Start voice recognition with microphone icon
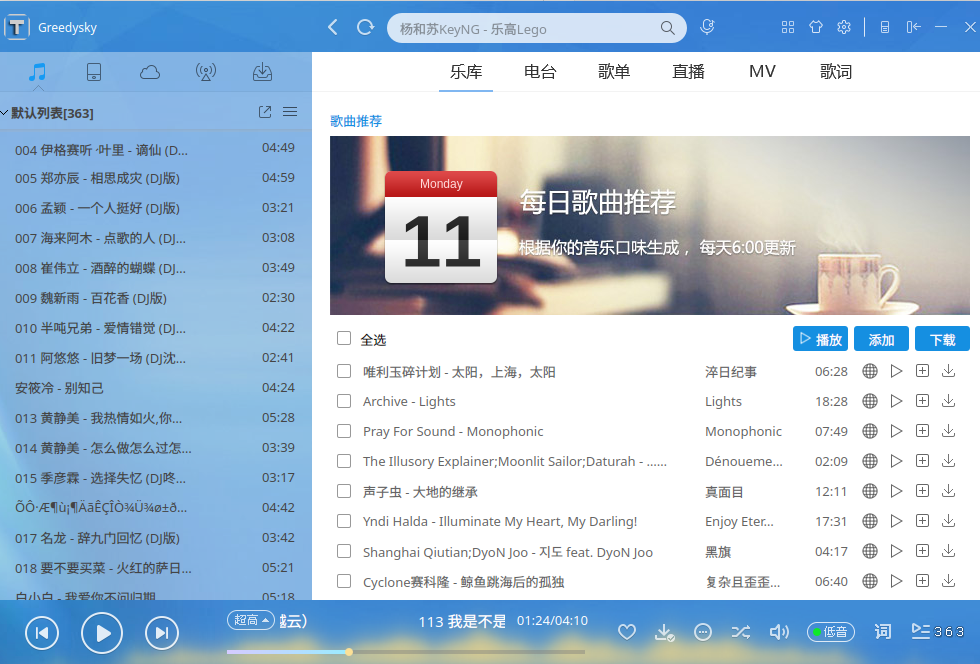Image resolution: width=980 pixels, height=664 pixels. click(x=707, y=27)
